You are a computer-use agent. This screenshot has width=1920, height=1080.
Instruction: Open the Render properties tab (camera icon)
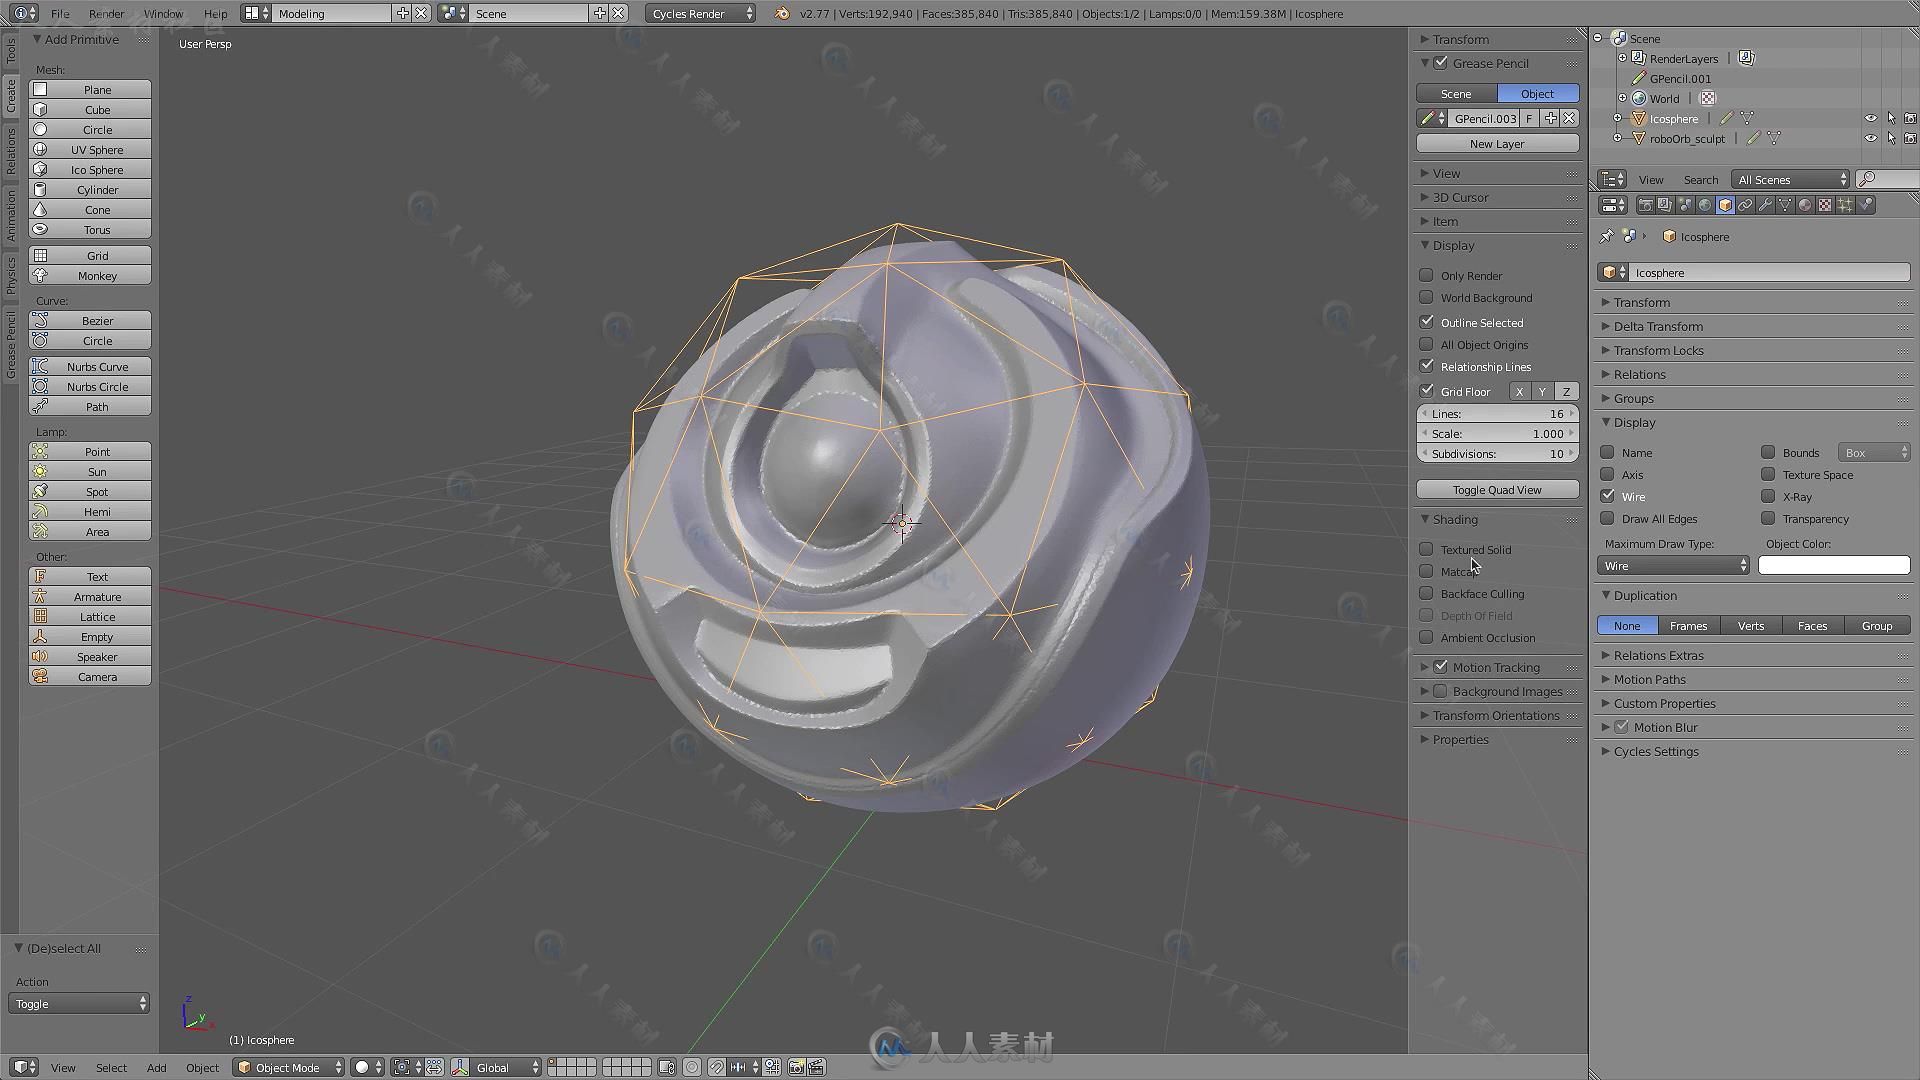(x=1645, y=205)
